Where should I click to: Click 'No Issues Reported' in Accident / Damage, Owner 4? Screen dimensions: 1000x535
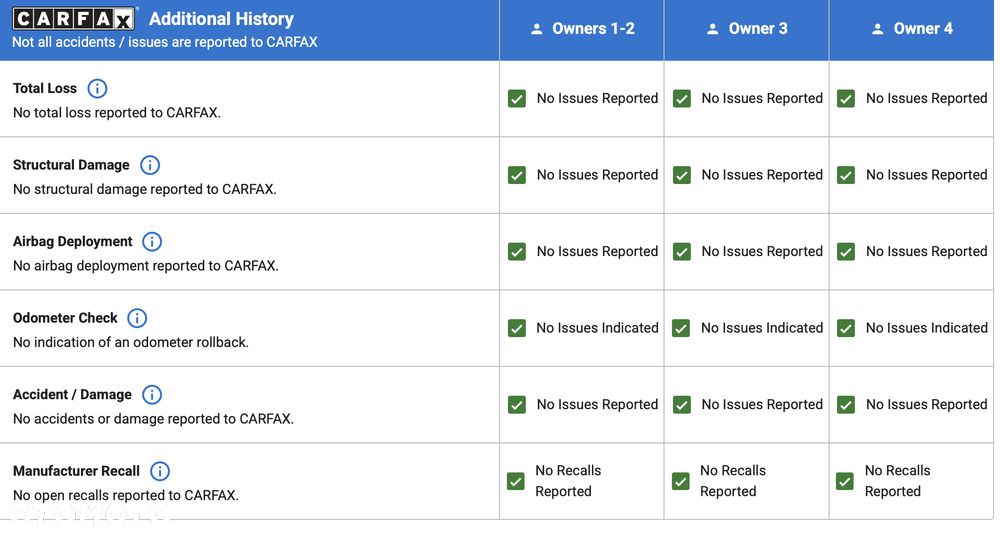click(x=927, y=405)
